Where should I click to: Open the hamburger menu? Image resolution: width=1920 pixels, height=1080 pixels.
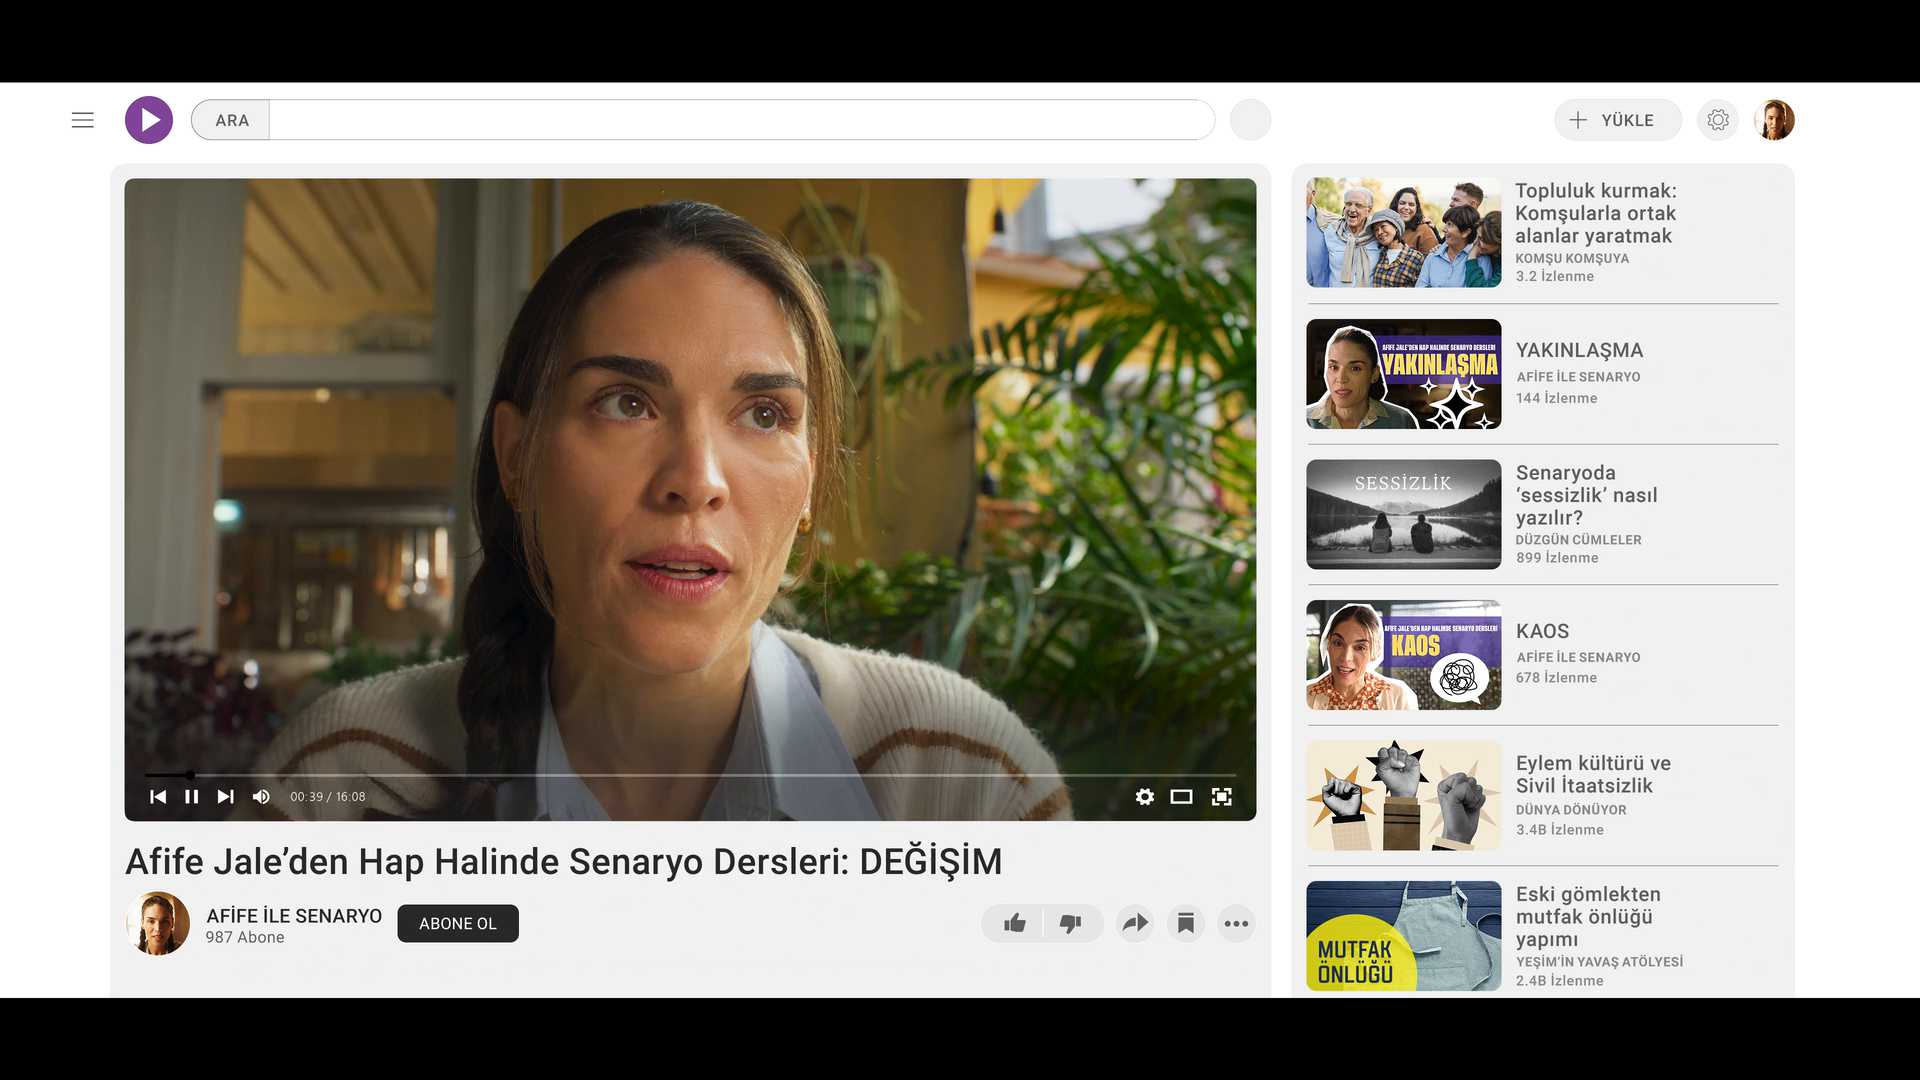click(83, 120)
